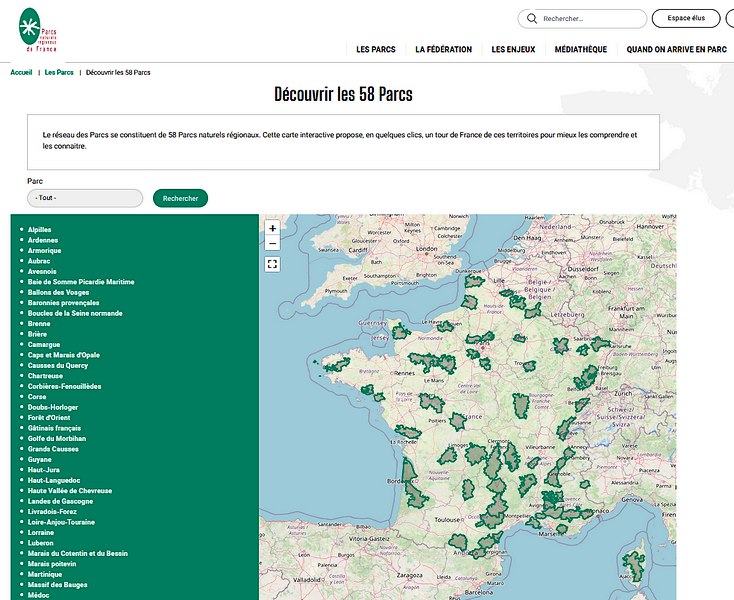
Task: Open Haute Vallée de Chevreuse
Action: tap(70, 491)
